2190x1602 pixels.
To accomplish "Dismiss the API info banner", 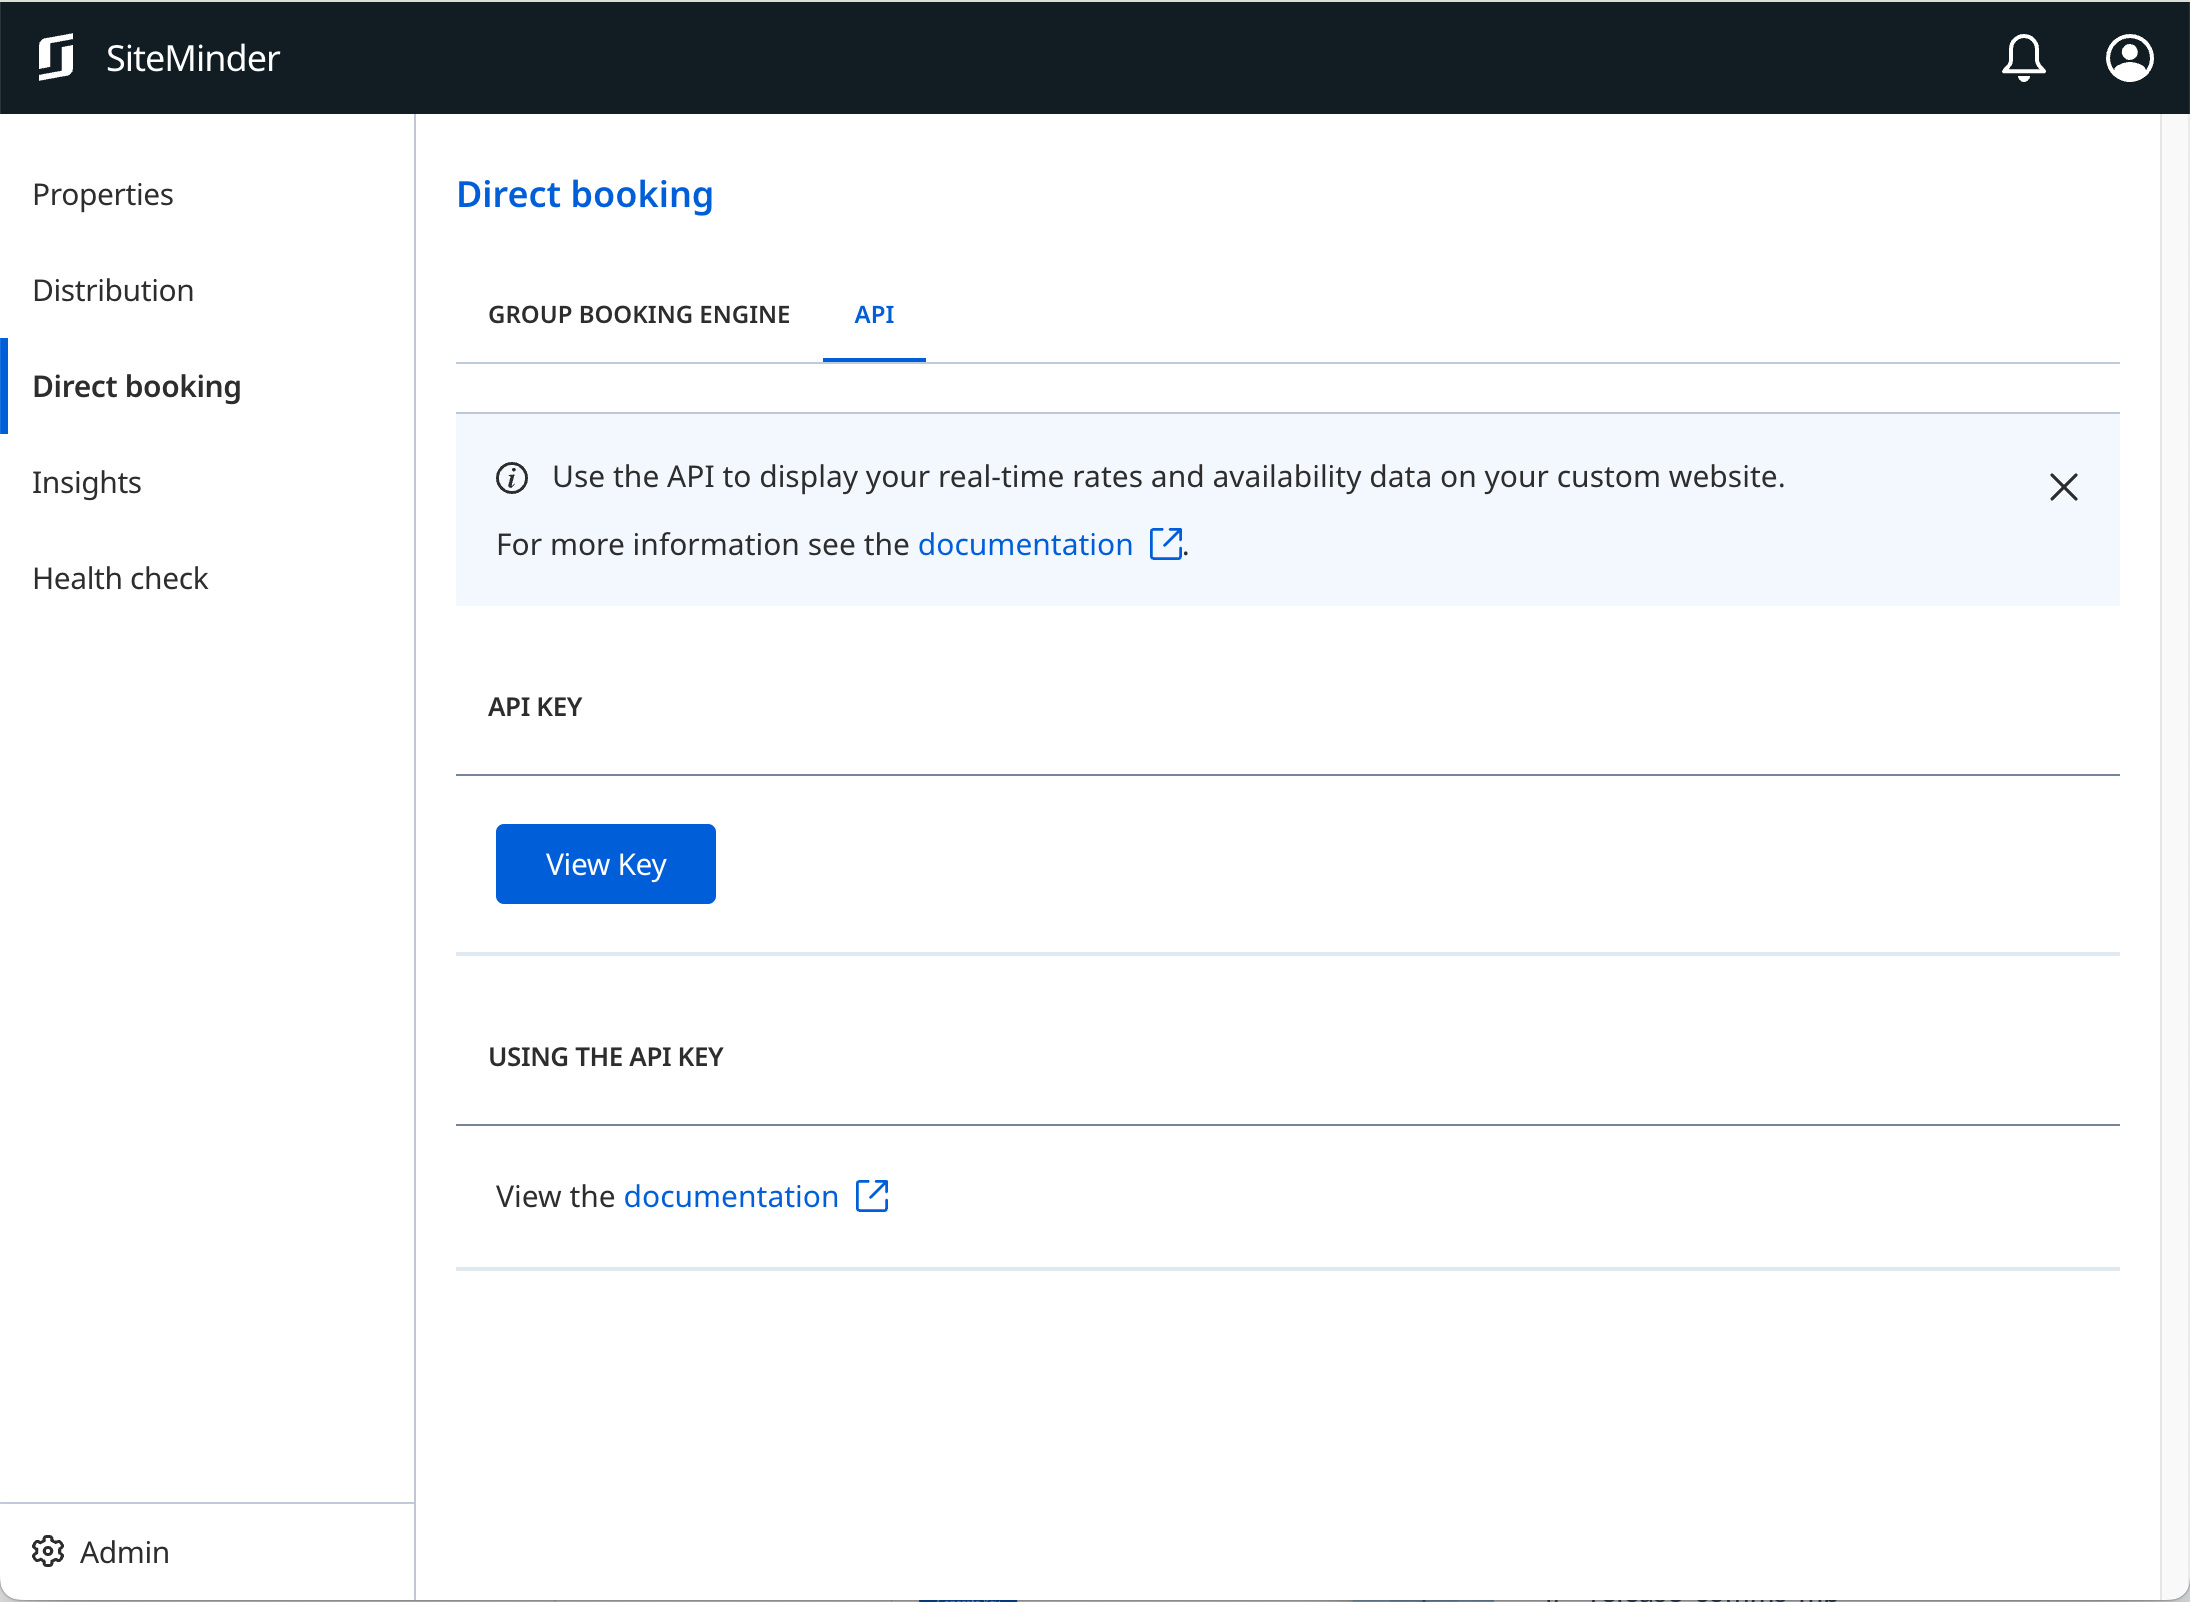I will [2063, 487].
